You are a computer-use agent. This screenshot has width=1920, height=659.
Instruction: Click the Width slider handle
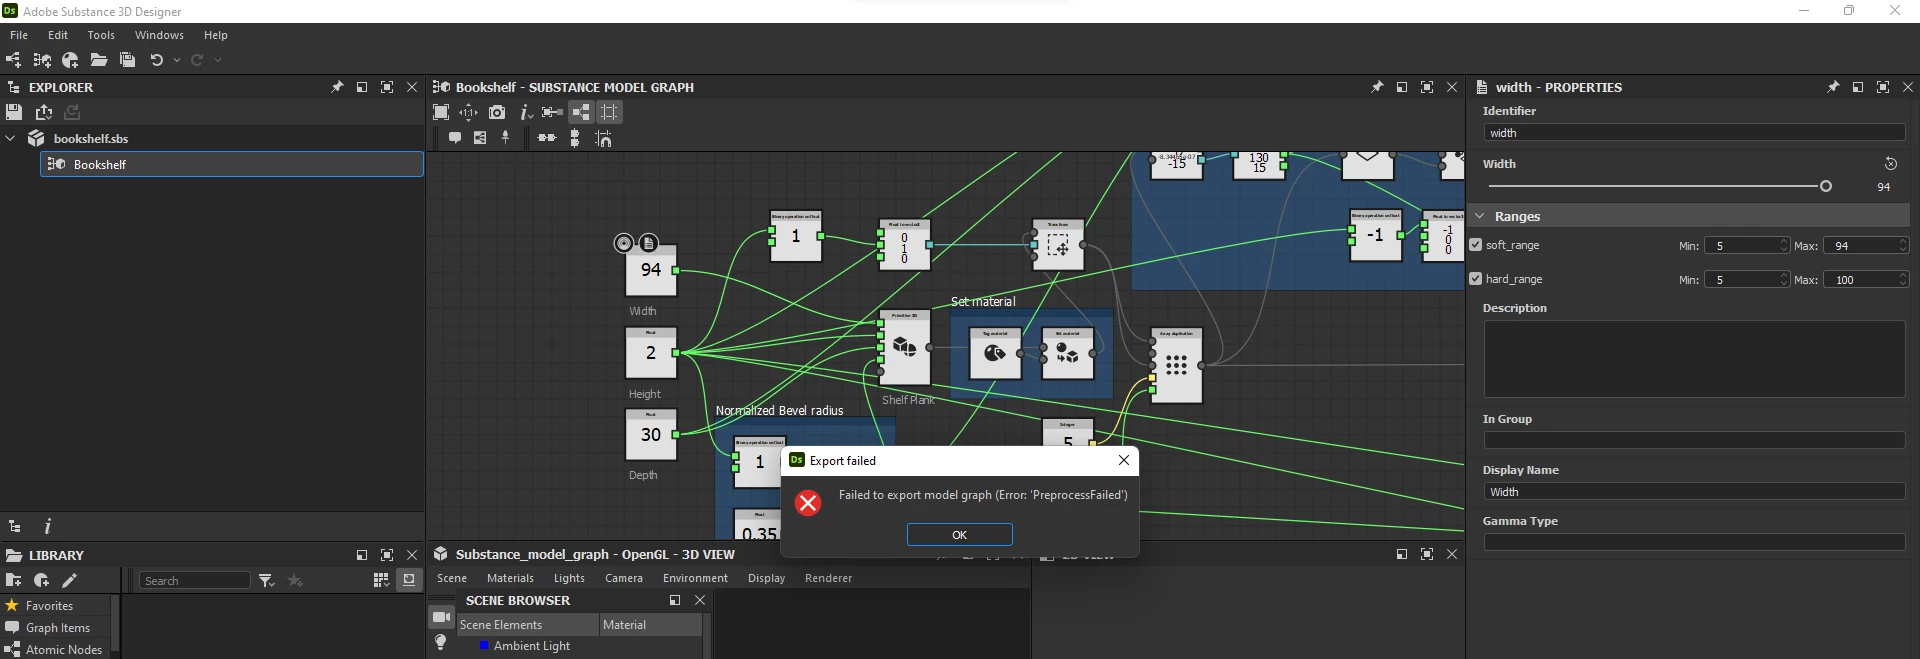1825,186
